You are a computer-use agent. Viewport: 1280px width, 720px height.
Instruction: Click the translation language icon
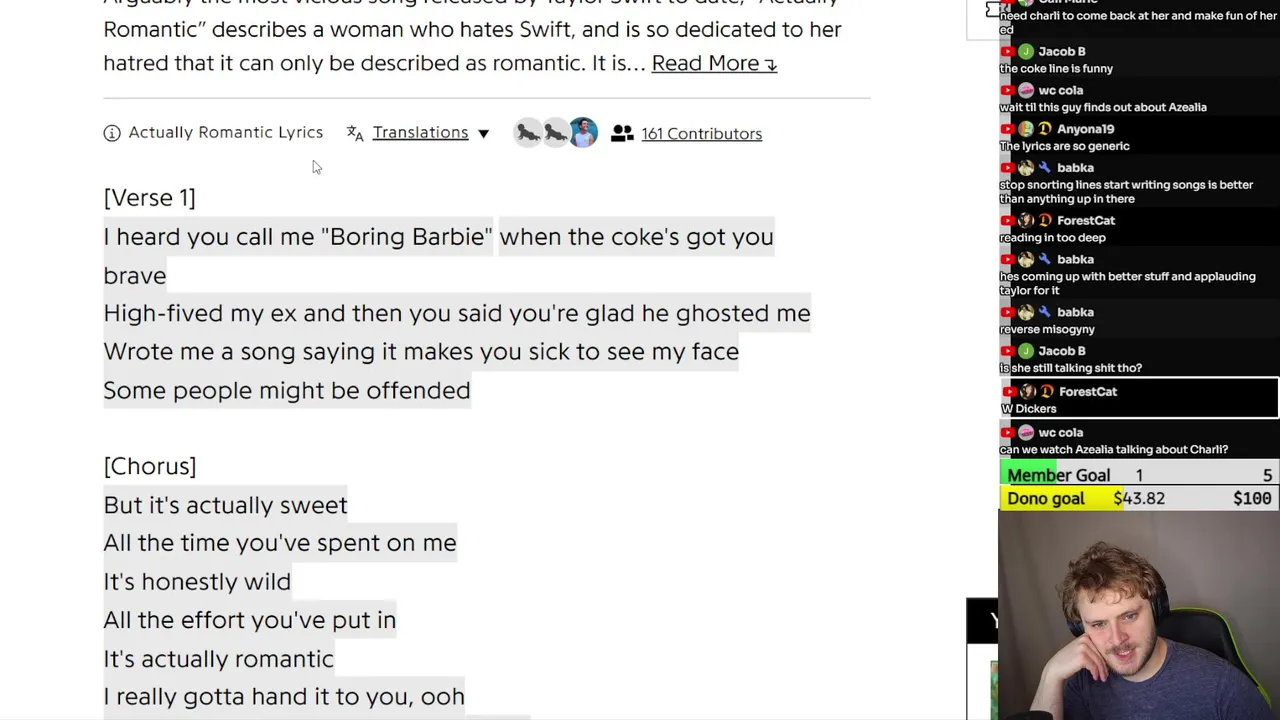[x=355, y=133]
